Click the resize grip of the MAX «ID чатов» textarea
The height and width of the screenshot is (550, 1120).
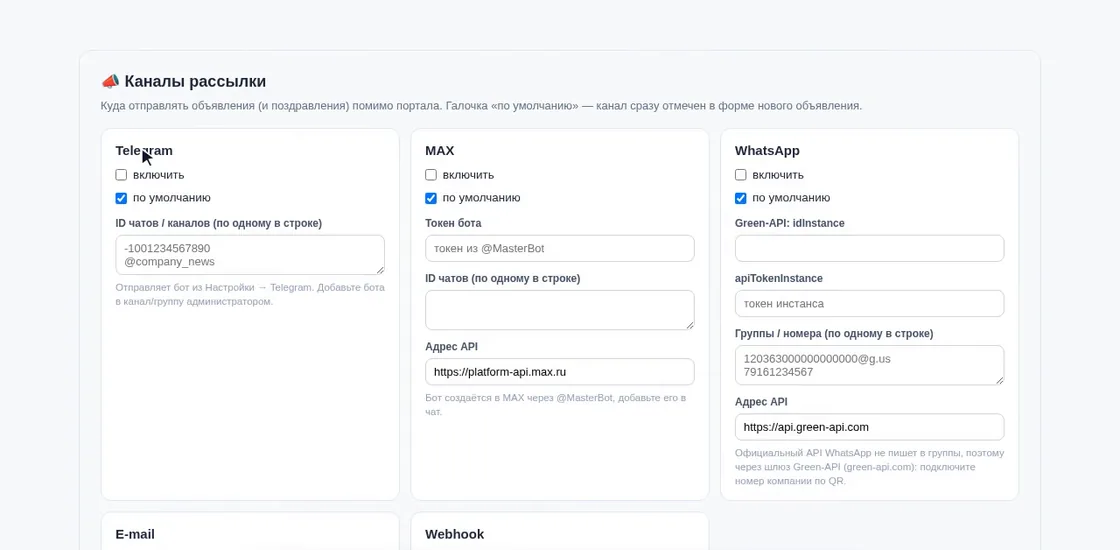click(x=691, y=326)
